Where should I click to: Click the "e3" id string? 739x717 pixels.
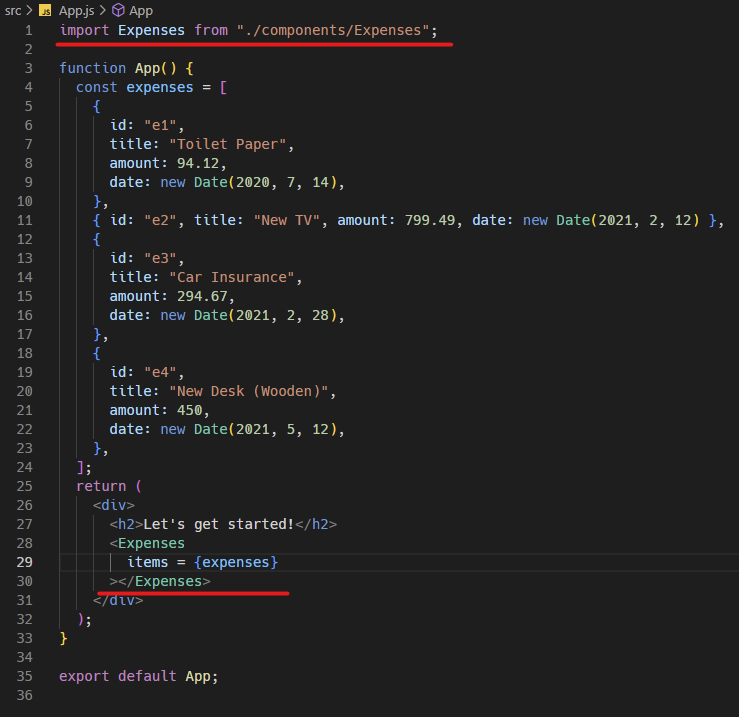pos(160,258)
